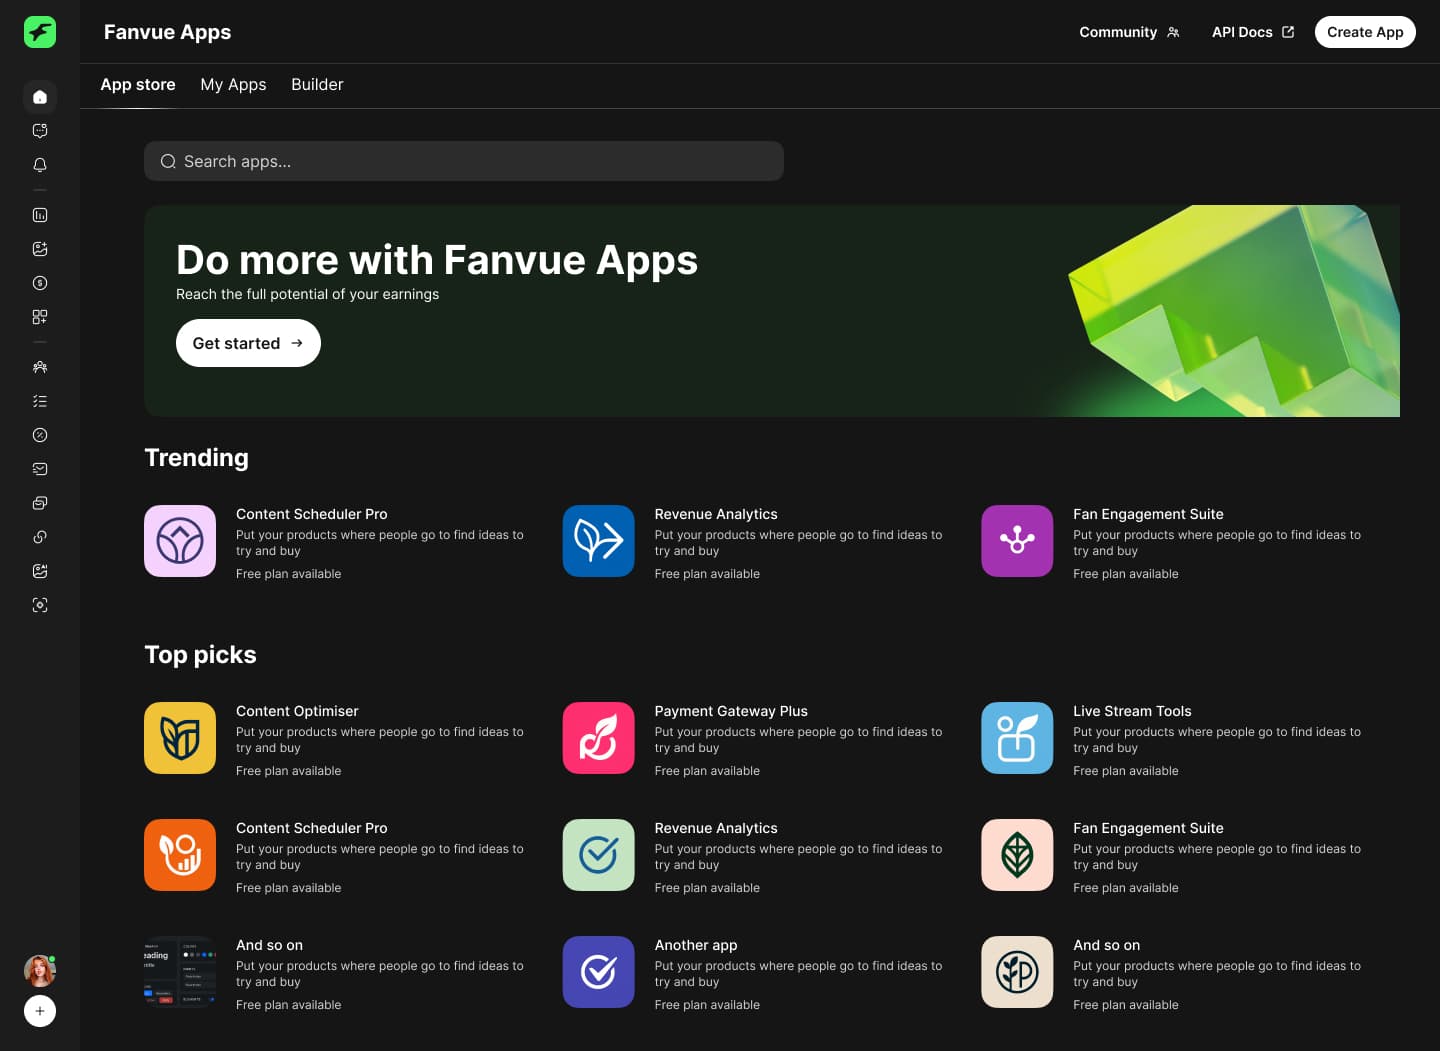Open the Content Optimiser title

[x=297, y=711]
